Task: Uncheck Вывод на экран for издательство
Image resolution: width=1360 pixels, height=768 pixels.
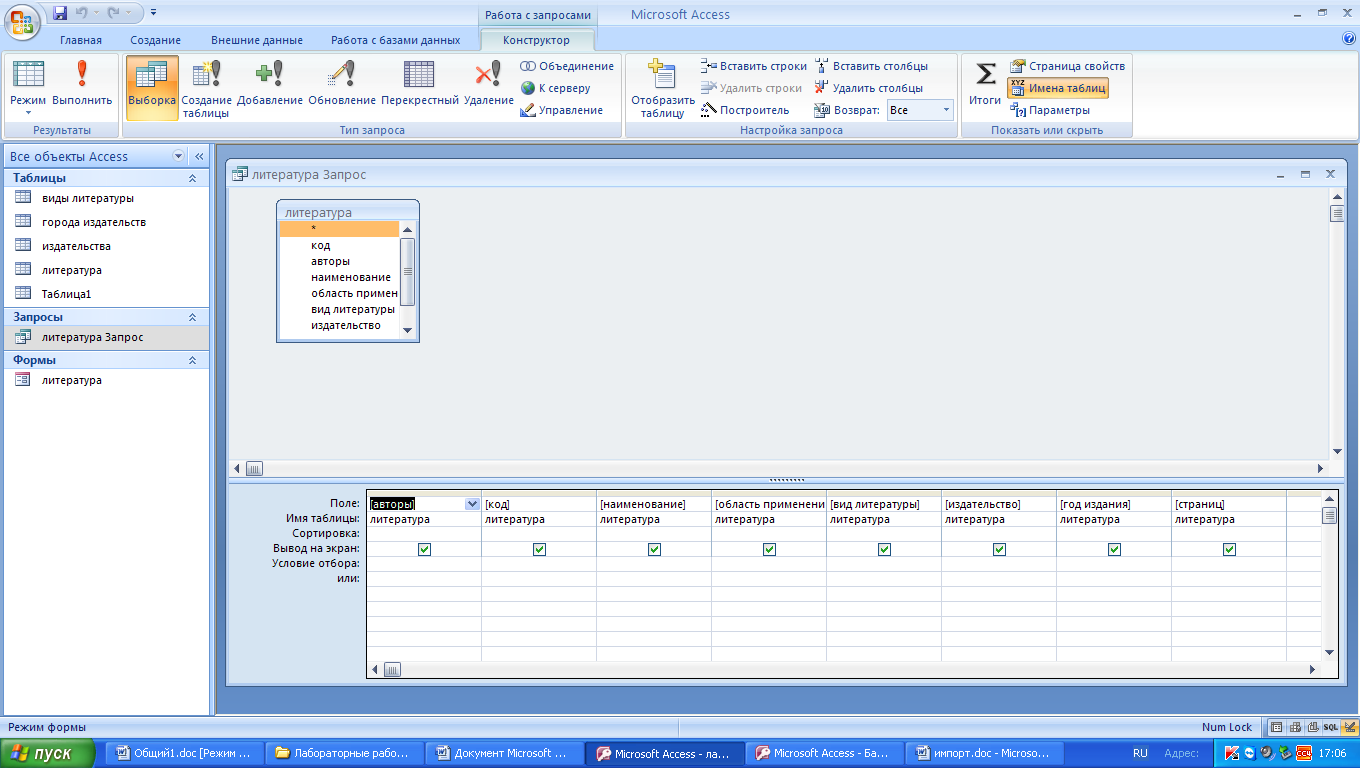Action: (x=999, y=549)
